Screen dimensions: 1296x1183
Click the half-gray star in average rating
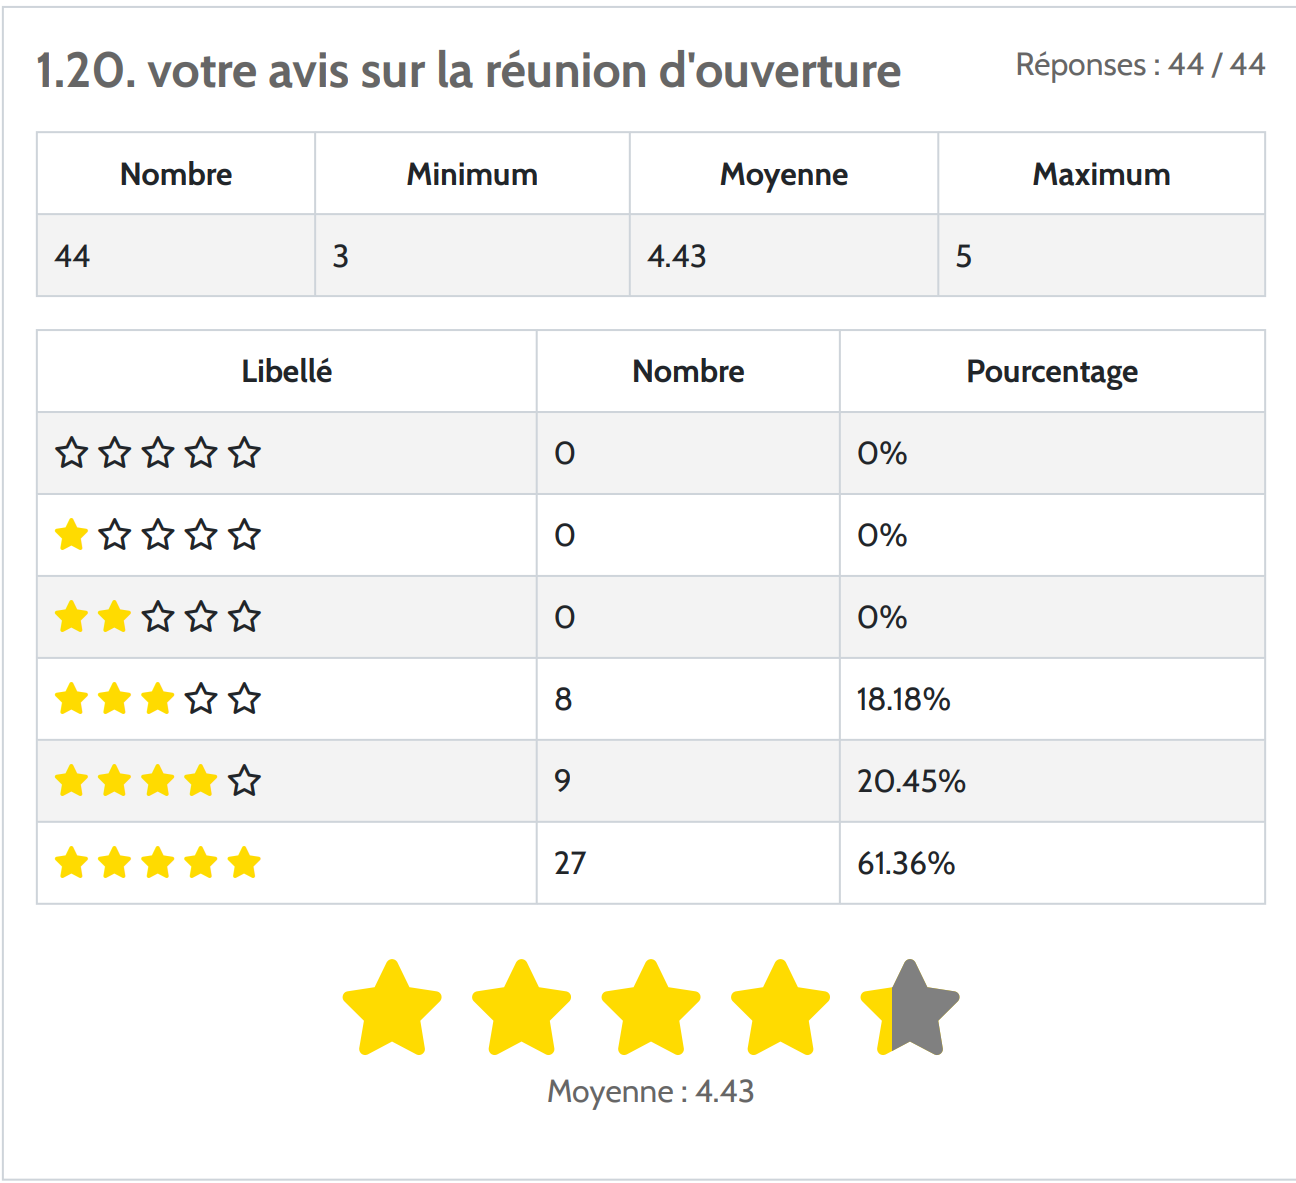(910, 1008)
